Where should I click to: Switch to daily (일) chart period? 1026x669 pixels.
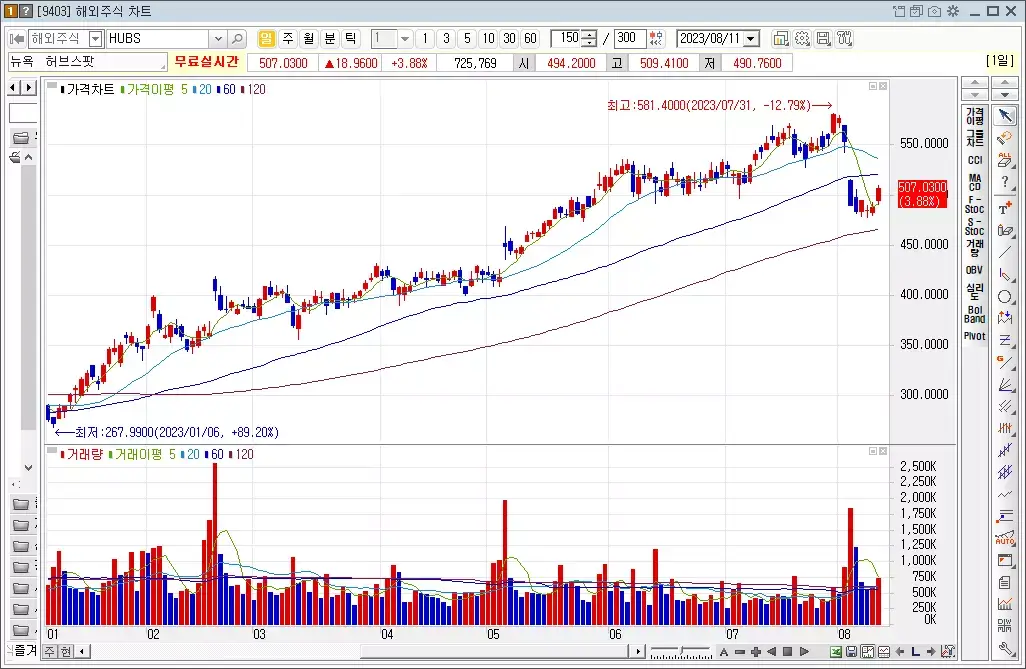(266, 39)
